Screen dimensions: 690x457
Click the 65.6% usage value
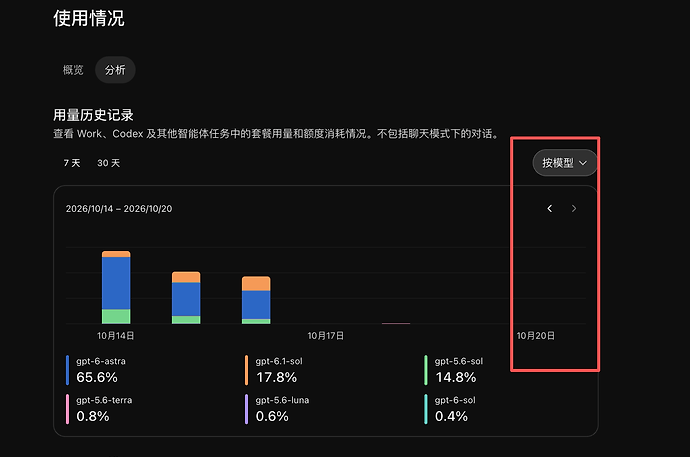pyautogui.click(x=97, y=377)
